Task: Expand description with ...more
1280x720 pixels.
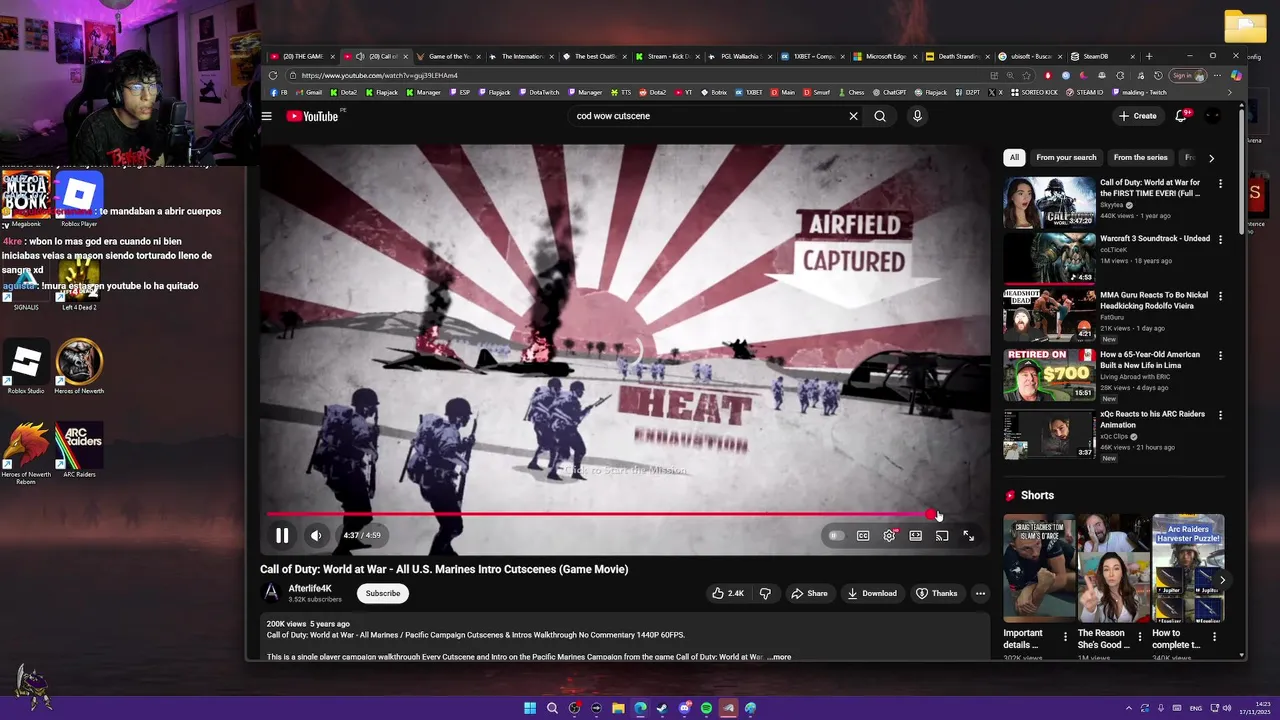Action: (x=779, y=657)
